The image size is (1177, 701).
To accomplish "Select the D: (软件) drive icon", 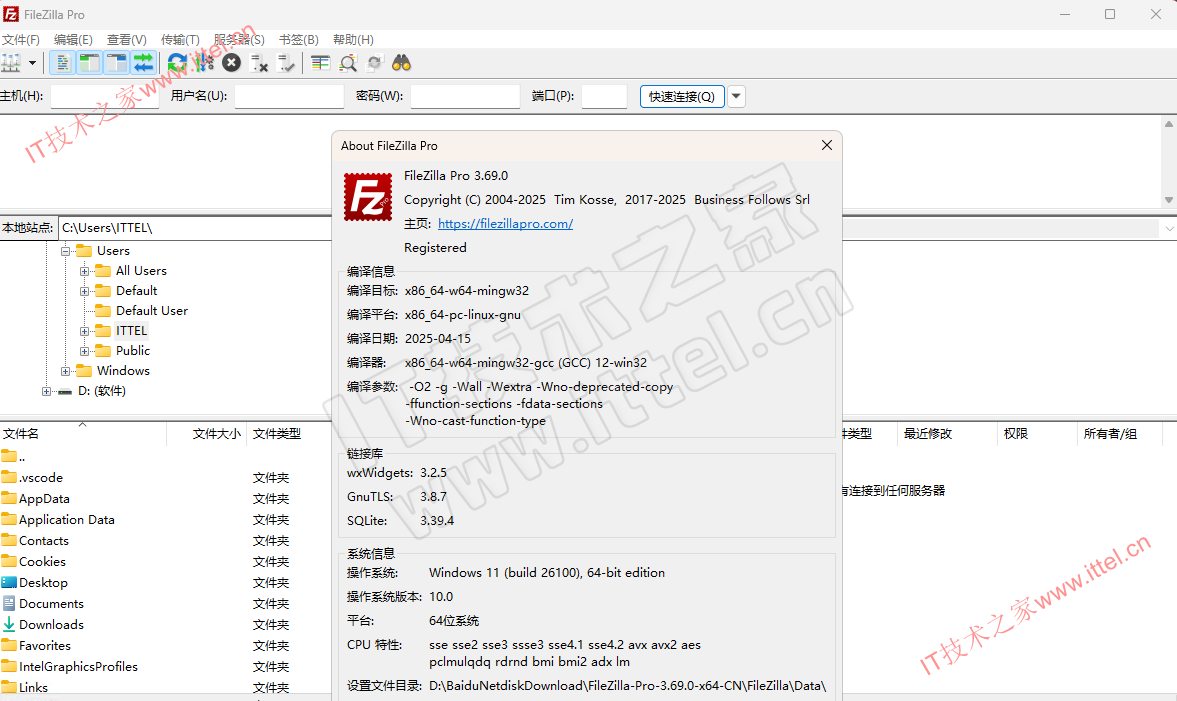I will [x=65, y=391].
